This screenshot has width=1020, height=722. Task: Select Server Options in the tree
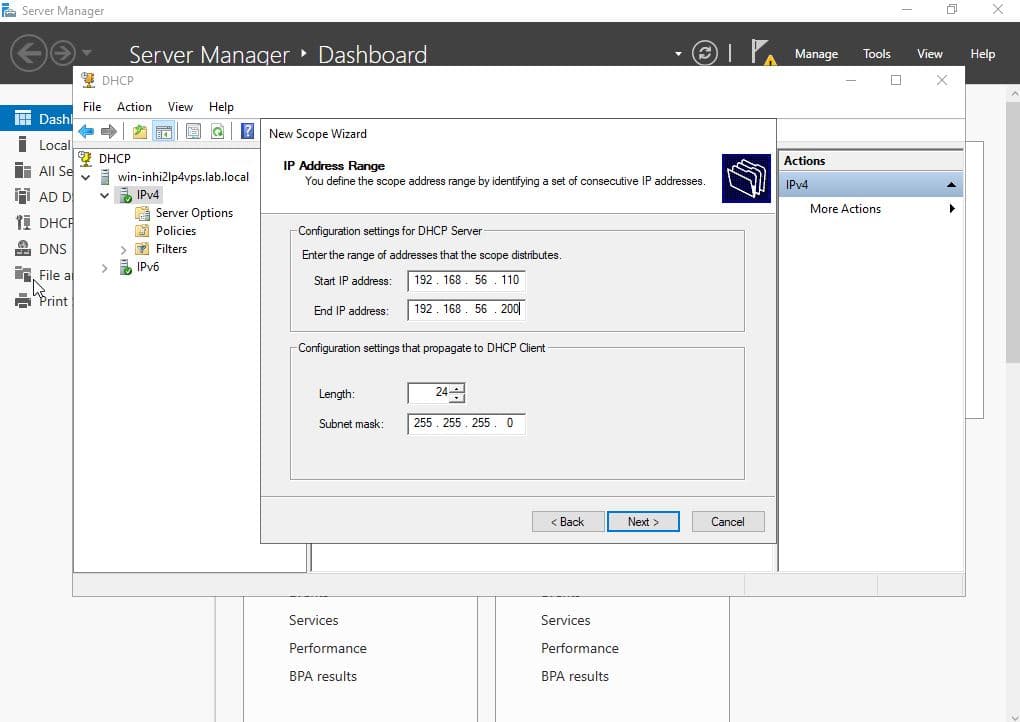pyautogui.click(x=194, y=213)
